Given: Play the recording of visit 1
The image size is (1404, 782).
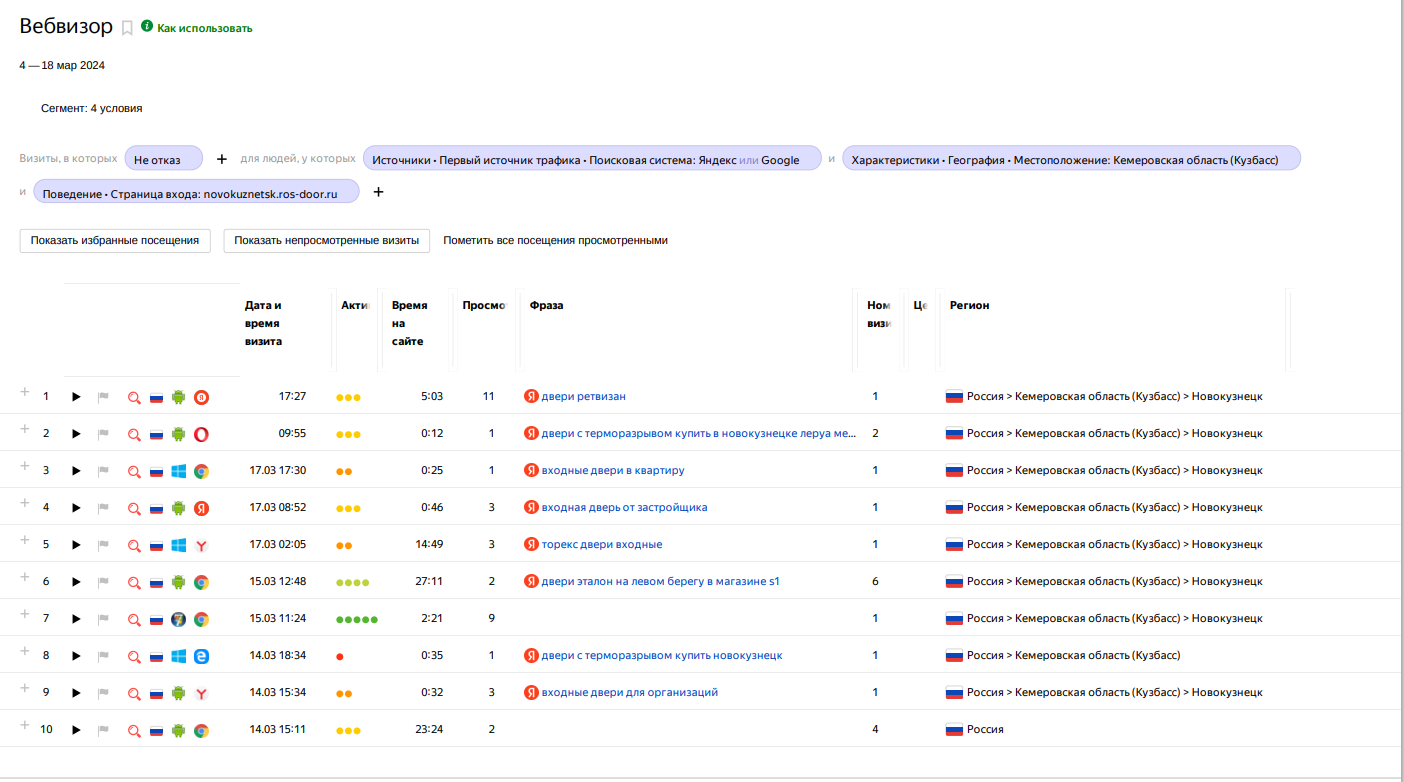Looking at the screenshot, I should [x=76, y=397].
